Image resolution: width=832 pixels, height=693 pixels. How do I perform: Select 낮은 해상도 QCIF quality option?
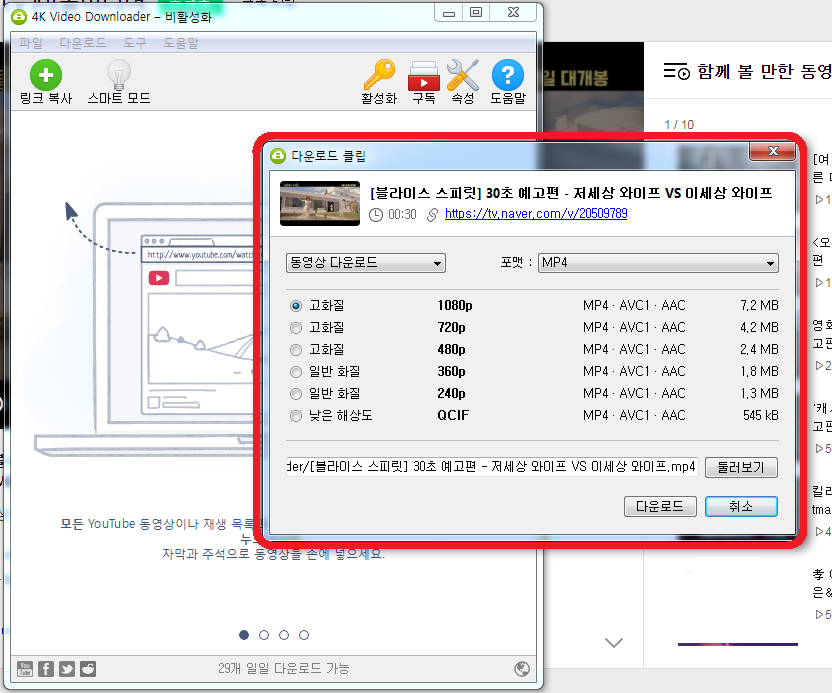pos(296,416)
